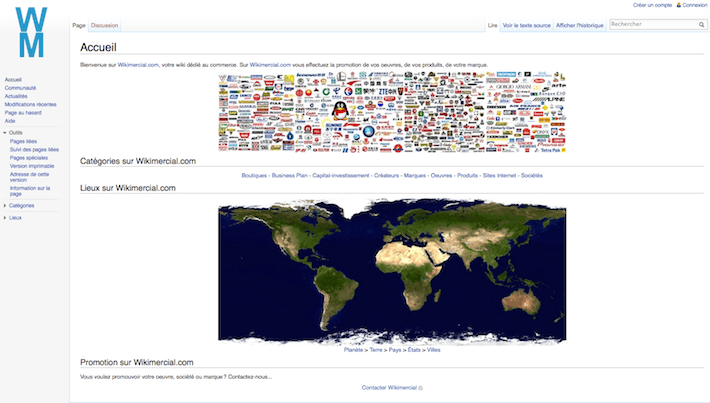Open Créateurs category link
The image size is (710, 403).
pyautogui.click(x=386, y=175)
